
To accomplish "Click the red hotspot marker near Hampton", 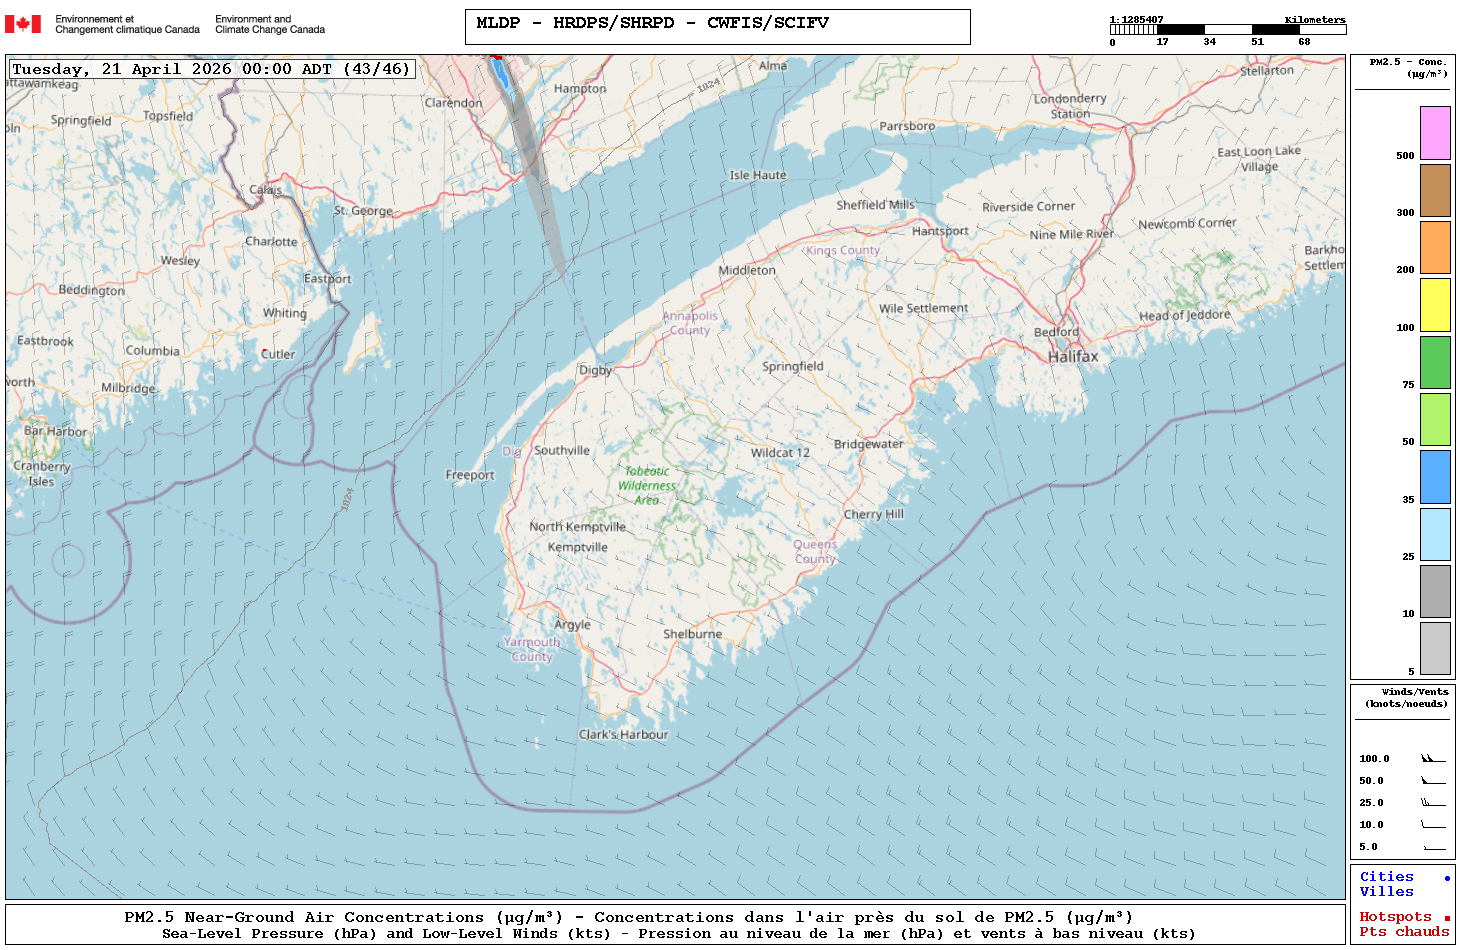I will tap(495, 59).
